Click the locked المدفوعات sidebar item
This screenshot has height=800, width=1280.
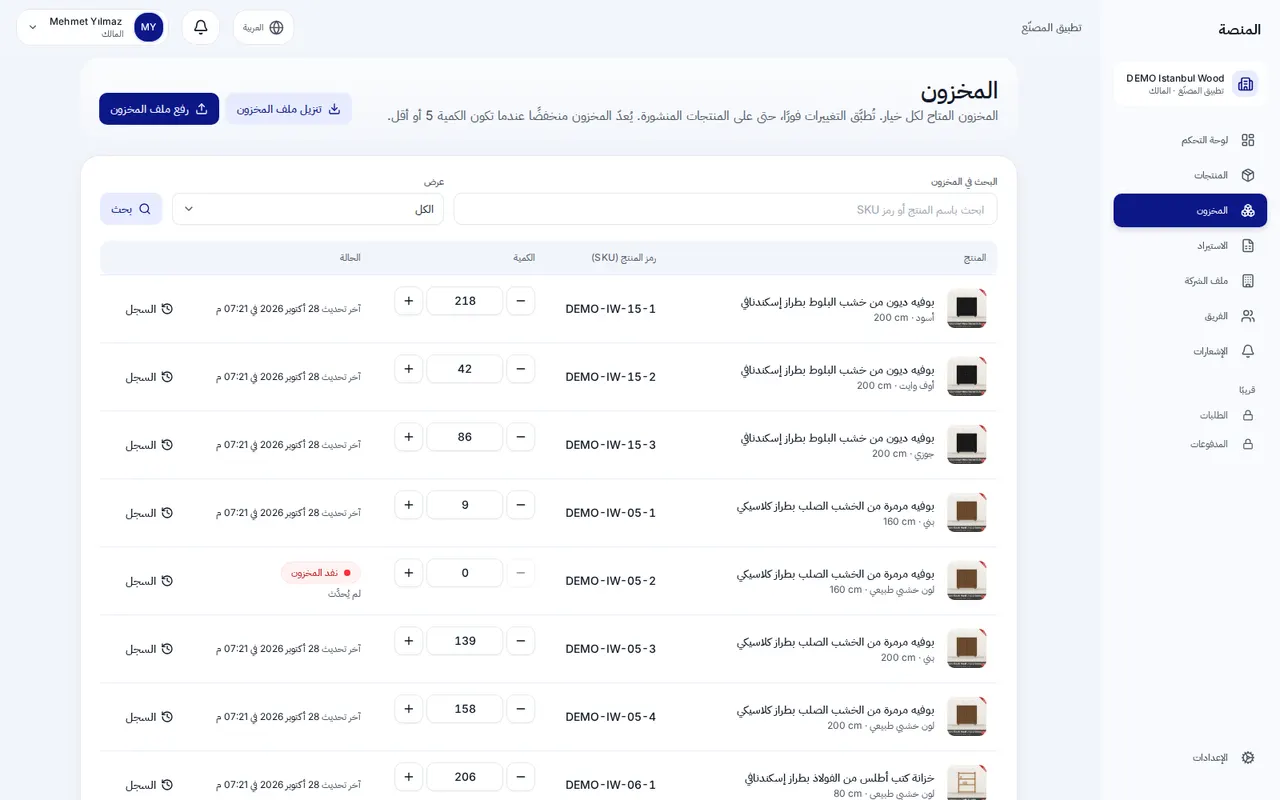tap(1190, 444)
